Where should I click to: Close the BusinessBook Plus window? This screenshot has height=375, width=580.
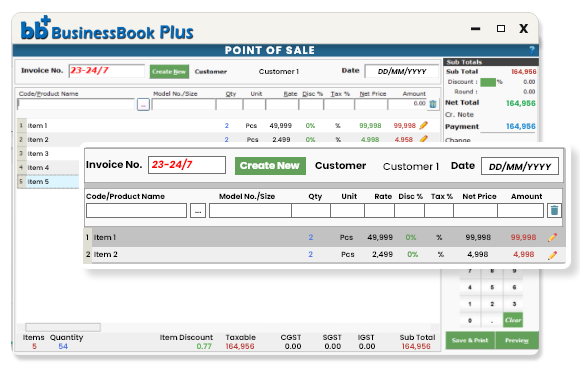(523, 28)
